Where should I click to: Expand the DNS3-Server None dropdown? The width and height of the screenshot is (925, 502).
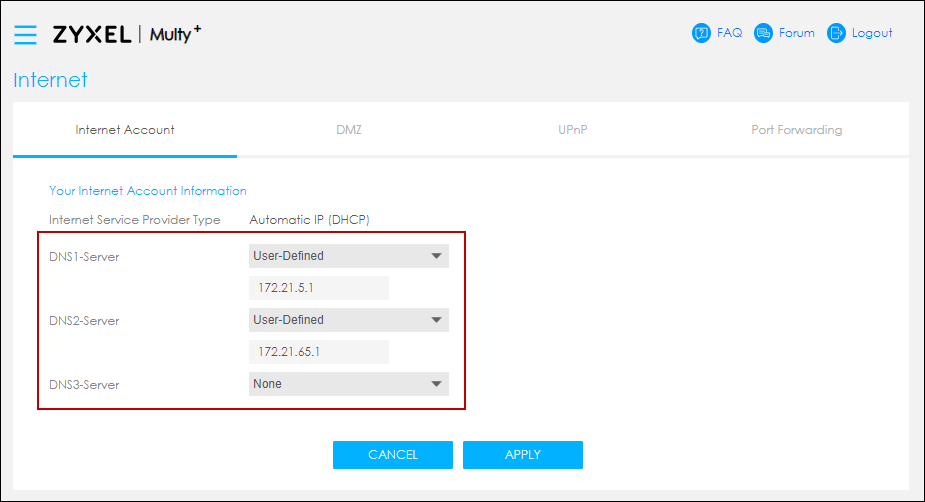[x=349, y=384]
